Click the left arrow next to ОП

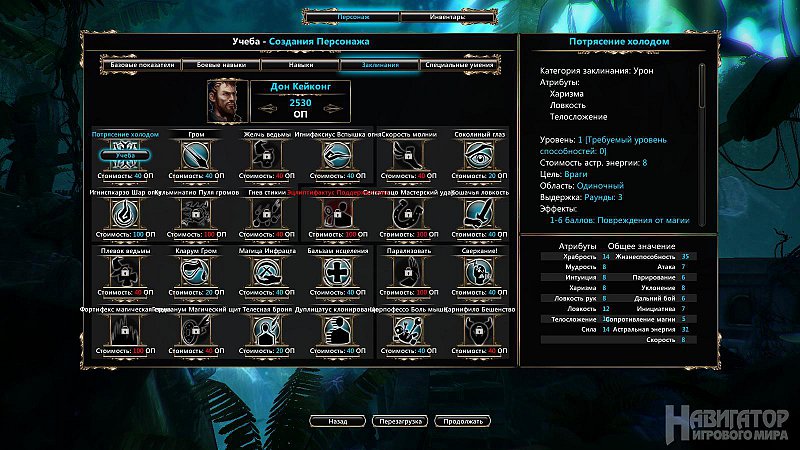point(268,108)
